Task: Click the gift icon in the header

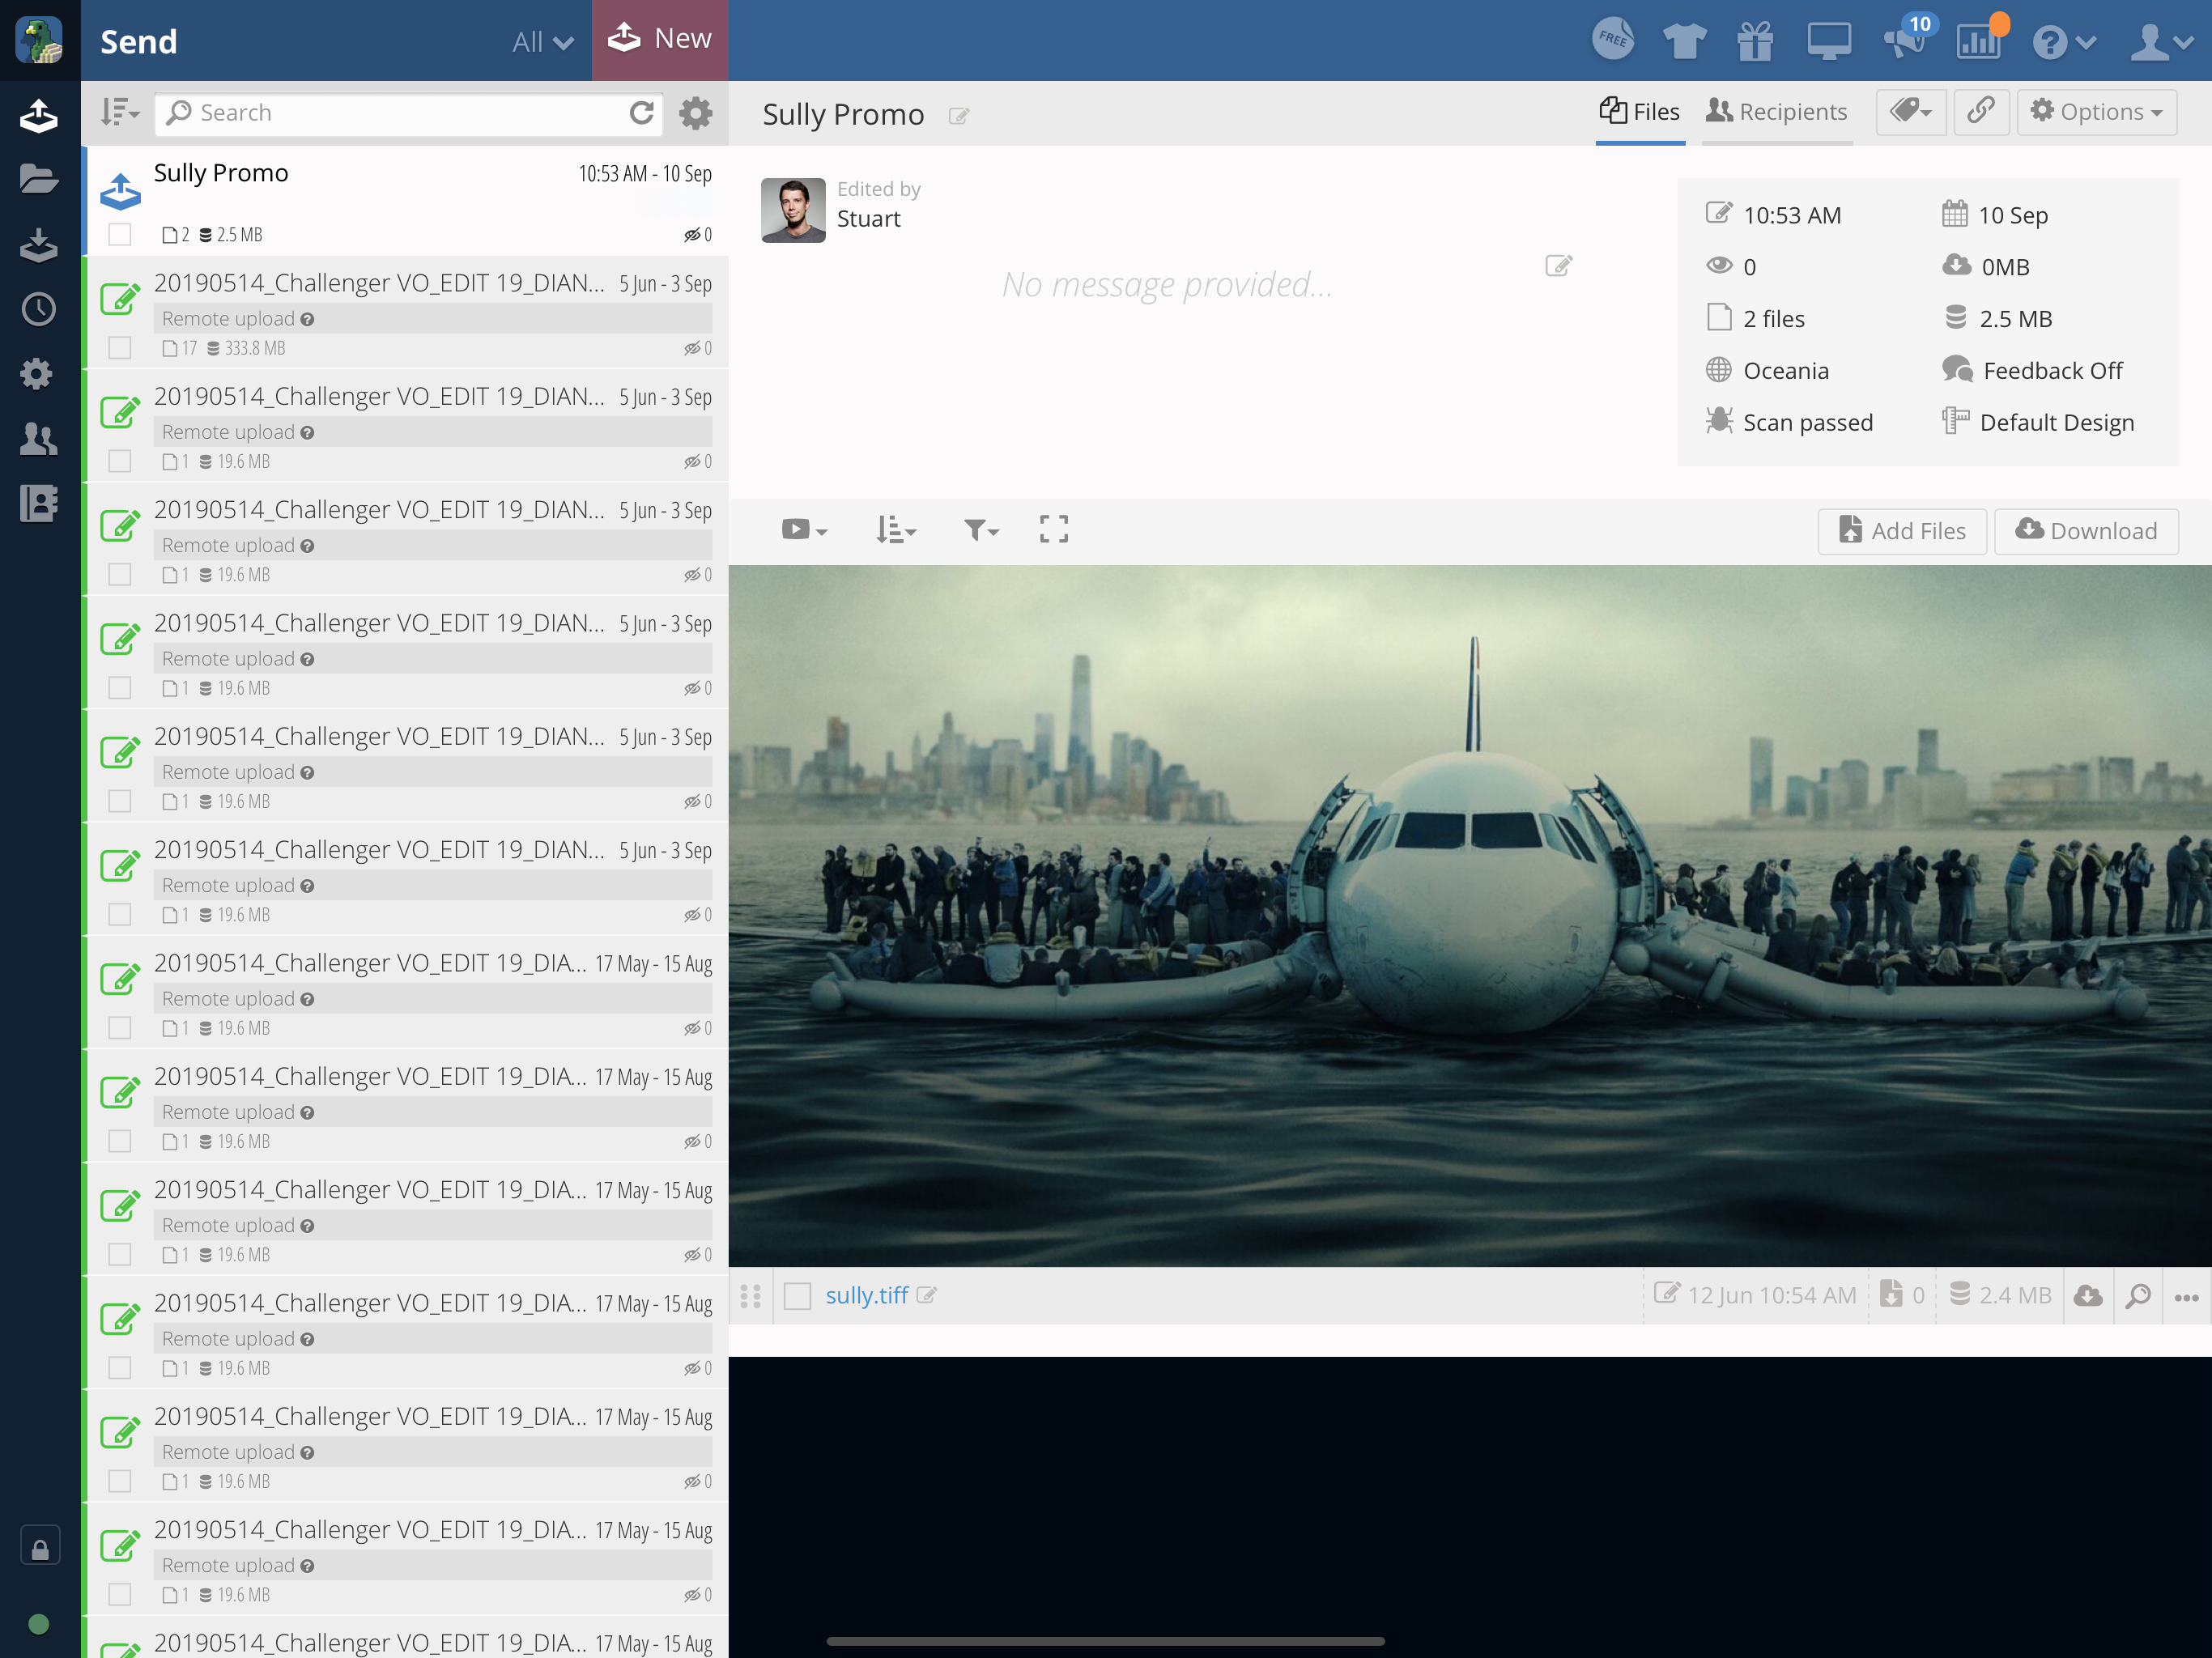Action: coord(1755,41)
